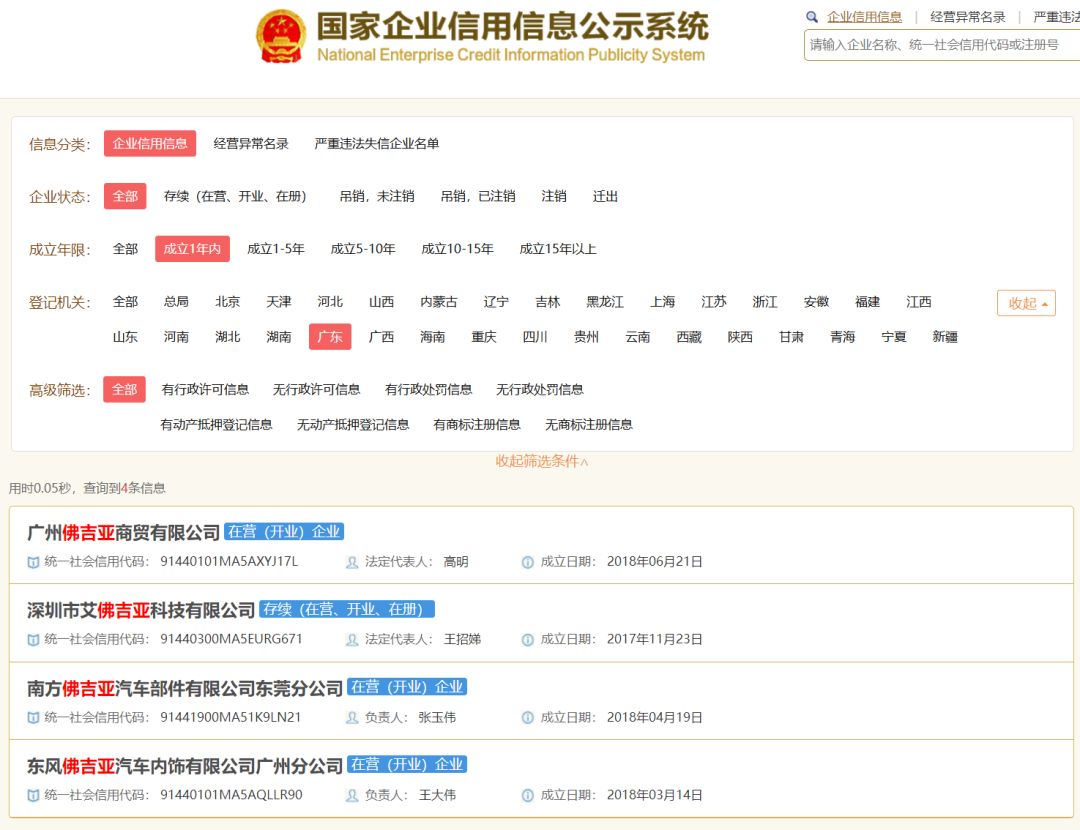Select 有商标注册信息 advanced filter

click(477, 424)
